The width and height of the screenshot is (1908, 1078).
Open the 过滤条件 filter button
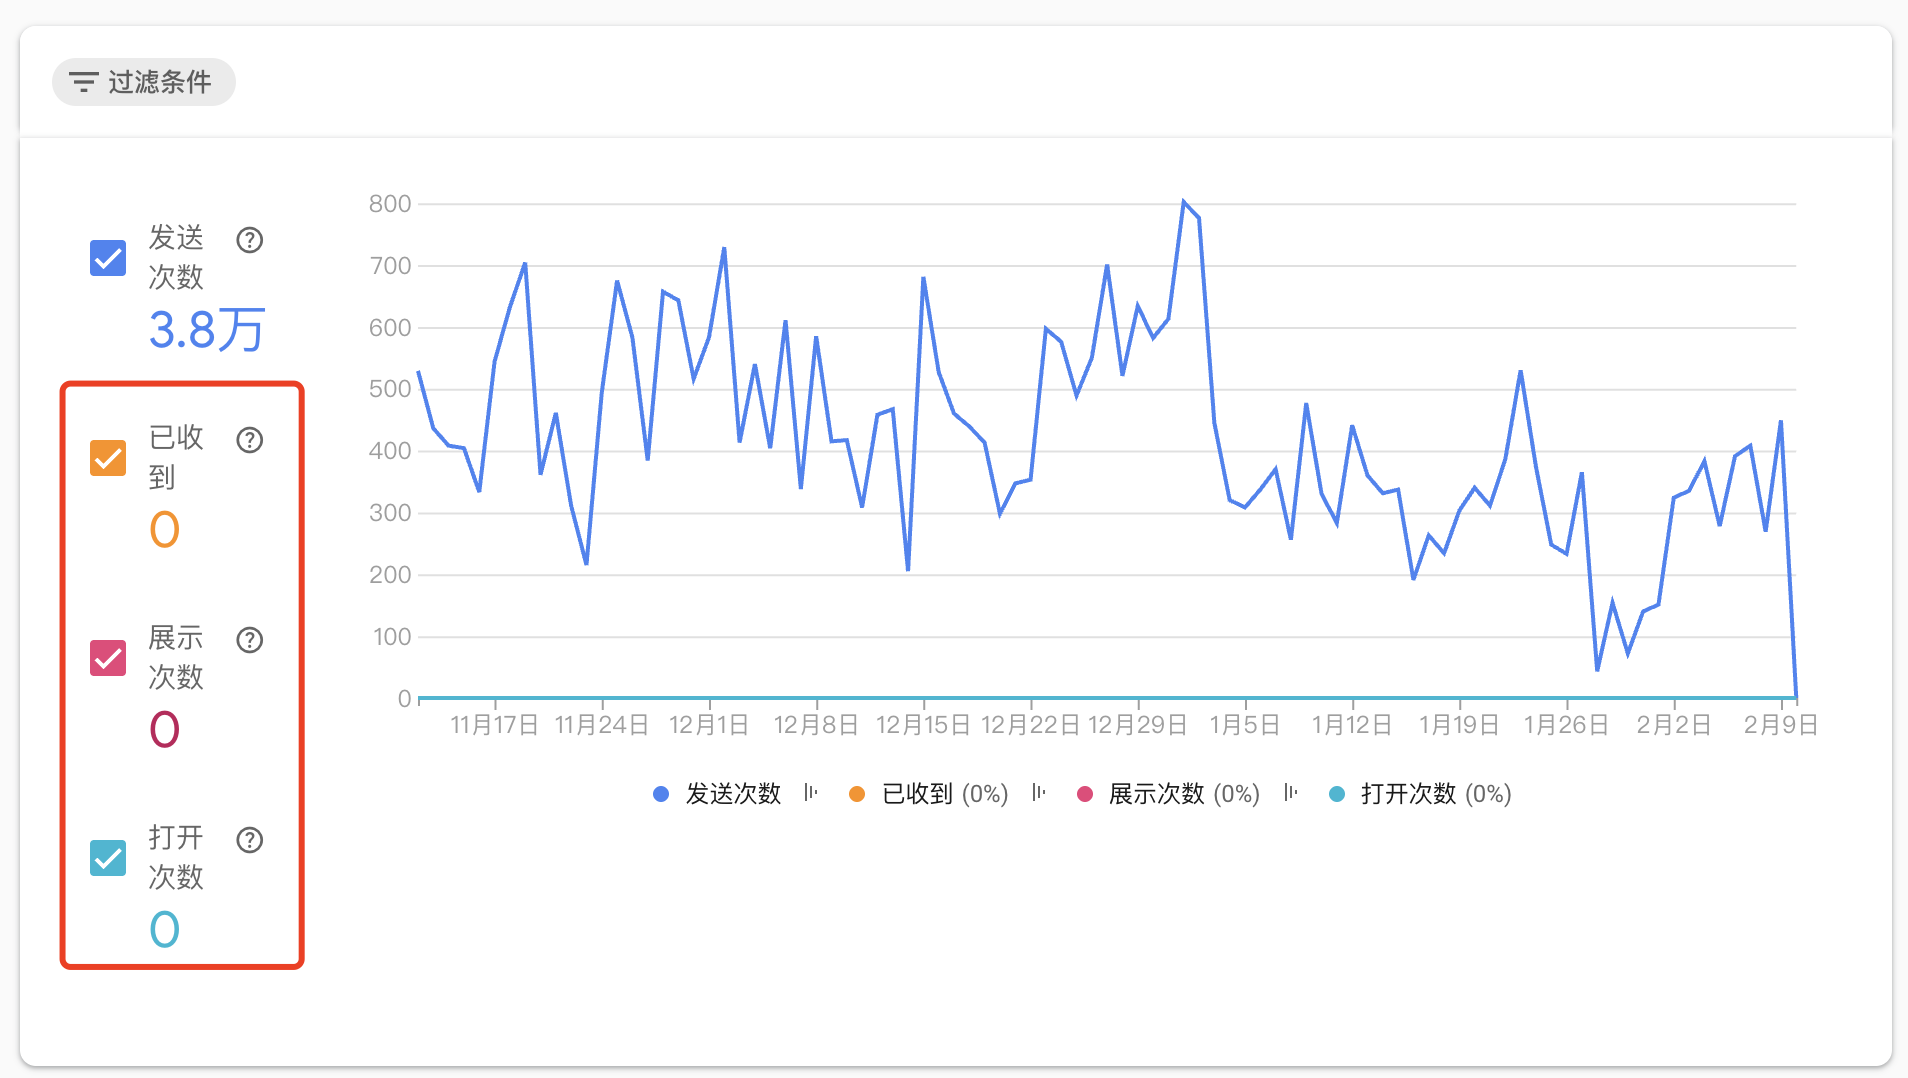click(143, 82)
